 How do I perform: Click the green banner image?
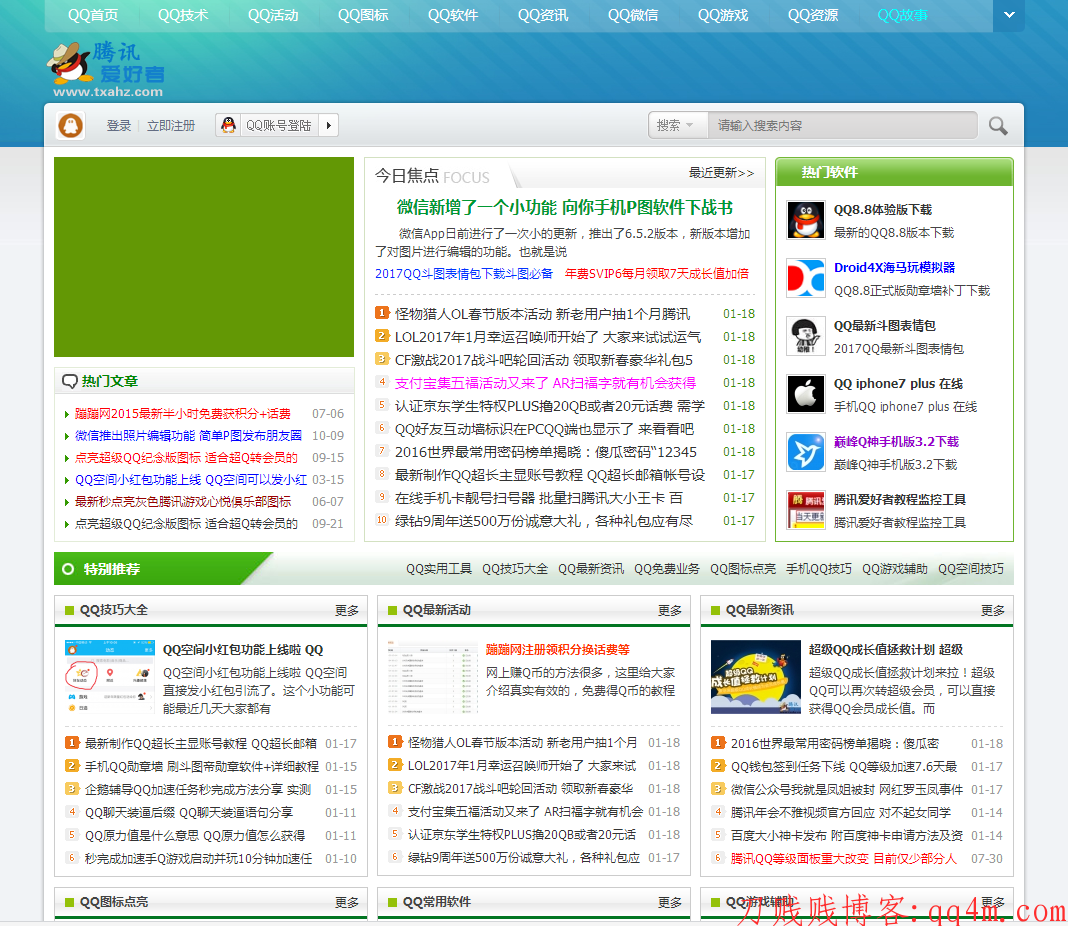[204, 257]
